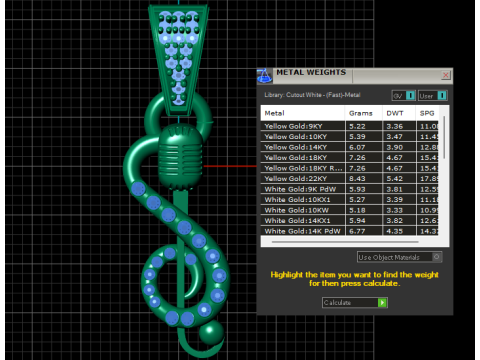The image size is (480, 360).
Task: Click the 3.36 DWT cell
Action: tap(399, 126)
